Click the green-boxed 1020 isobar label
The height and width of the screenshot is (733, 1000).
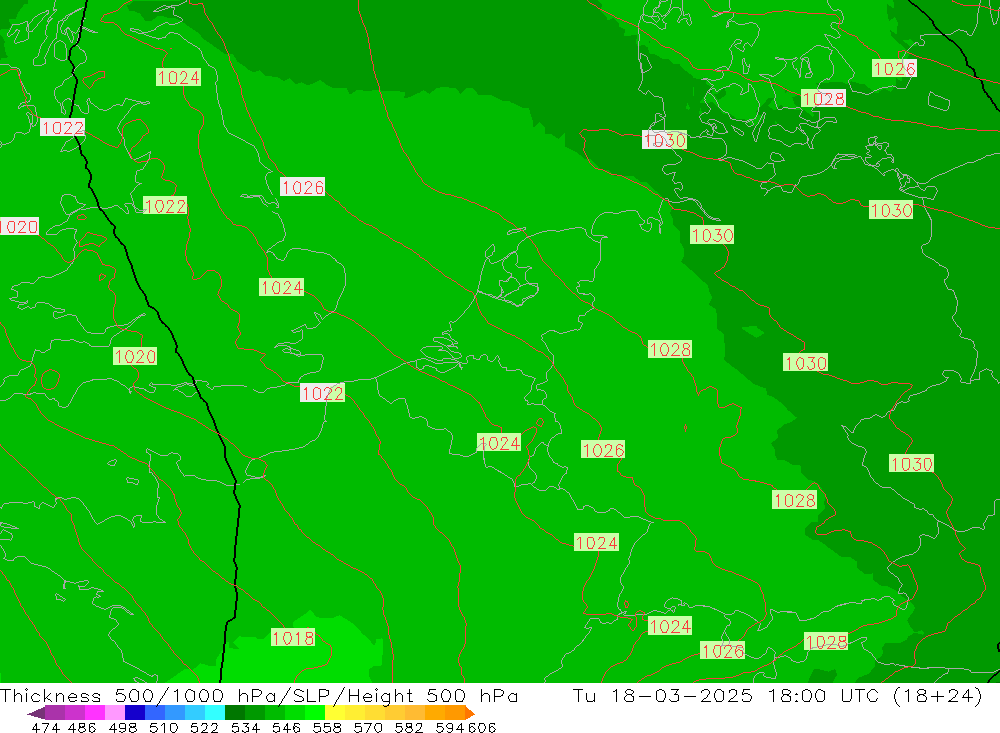[135, 356]
